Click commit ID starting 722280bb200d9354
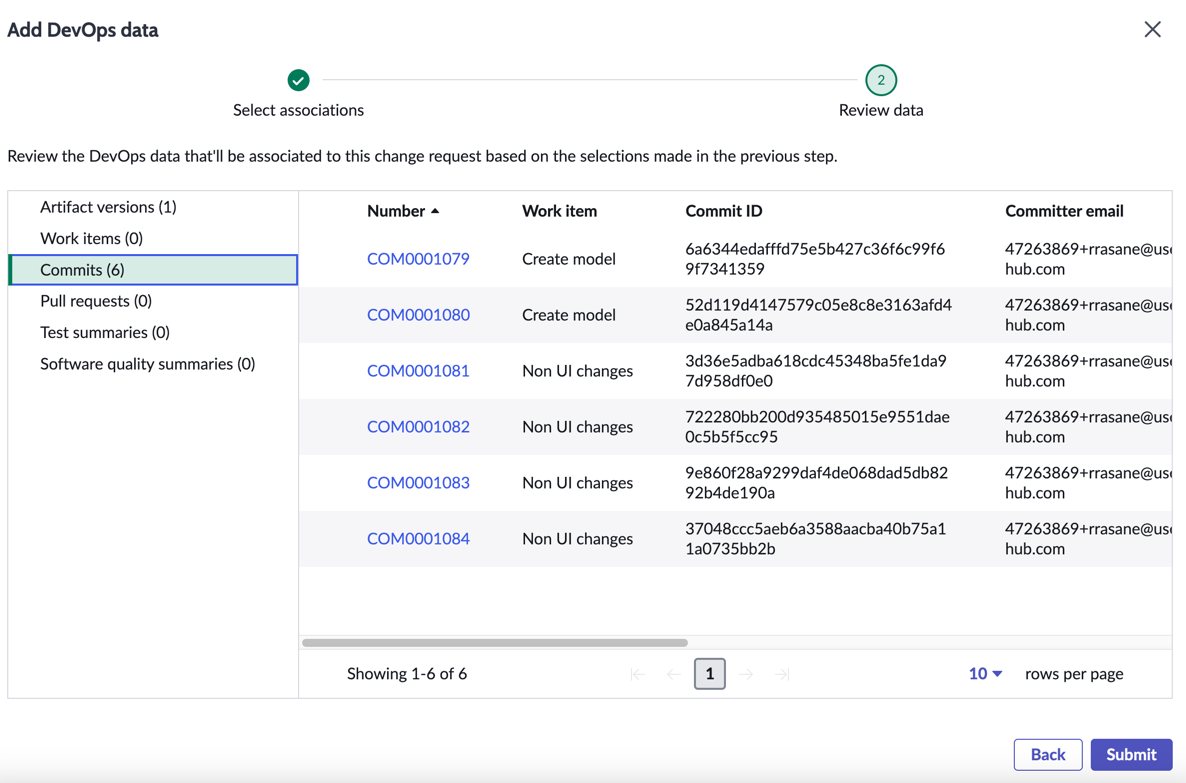This screenshot has width=1186, height=783. pyautogui.click(x=817, y=427)
